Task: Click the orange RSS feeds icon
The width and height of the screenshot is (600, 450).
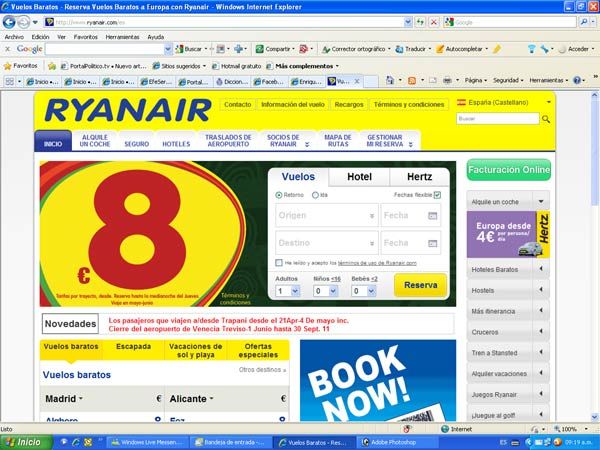Action: coord(412,80)
